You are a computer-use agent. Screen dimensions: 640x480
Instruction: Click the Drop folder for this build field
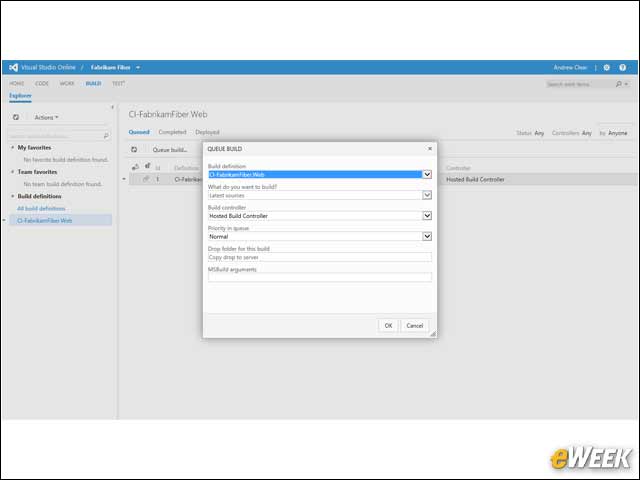[320, 257]
